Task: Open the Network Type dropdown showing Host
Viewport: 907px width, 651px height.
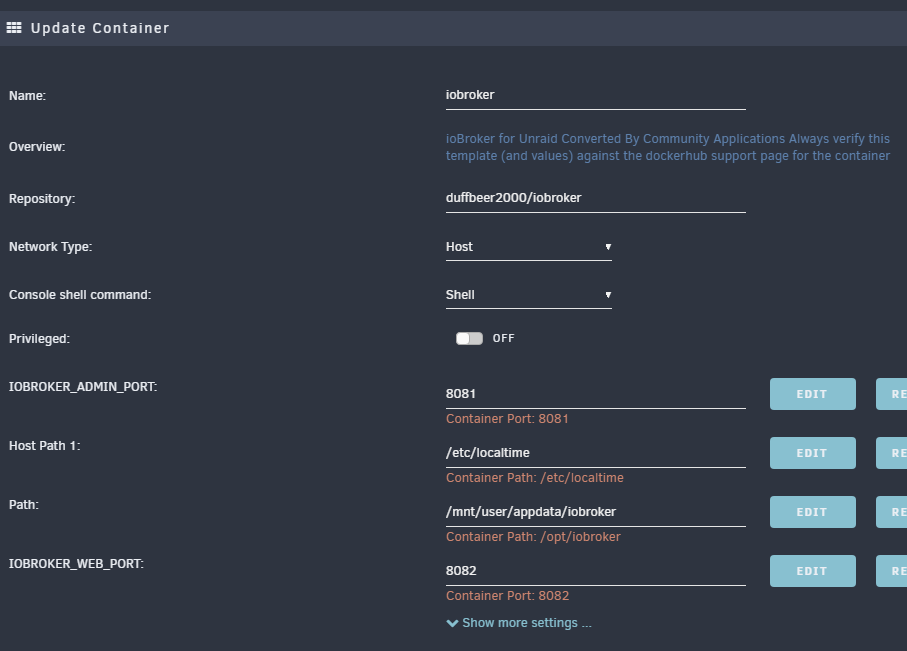Action: pyautogui.click(x=529, y=247)
